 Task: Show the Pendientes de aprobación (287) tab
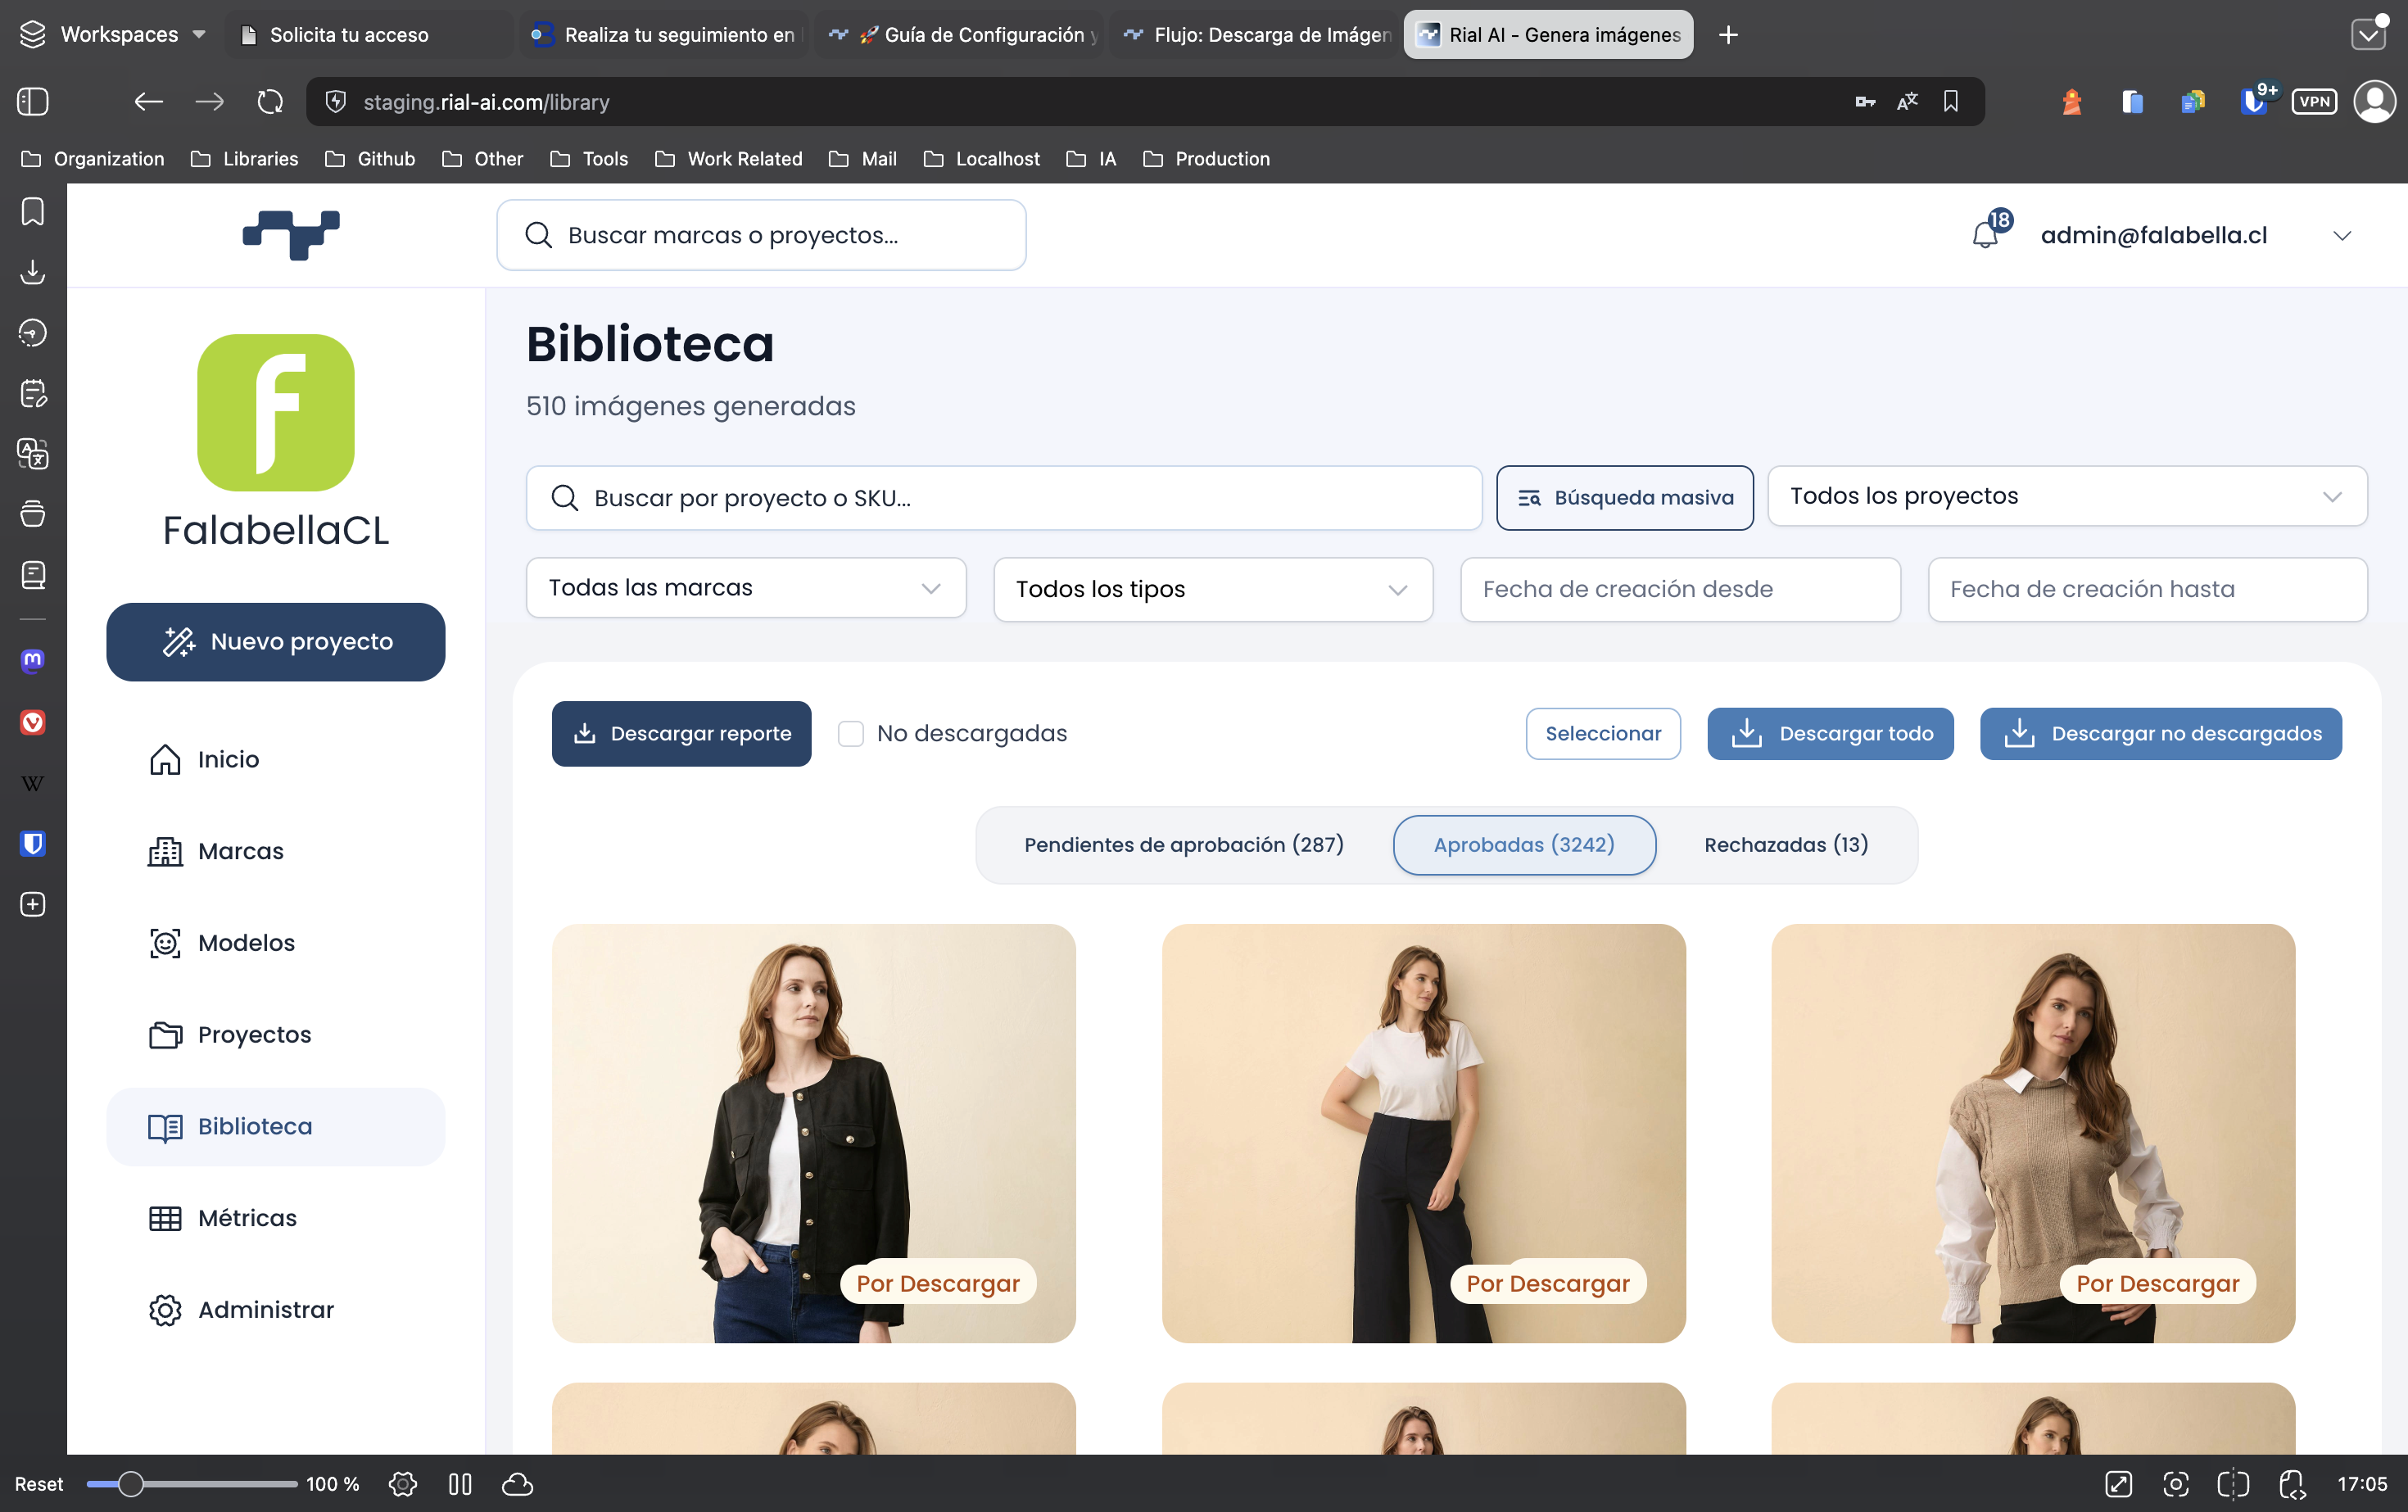1184,845
